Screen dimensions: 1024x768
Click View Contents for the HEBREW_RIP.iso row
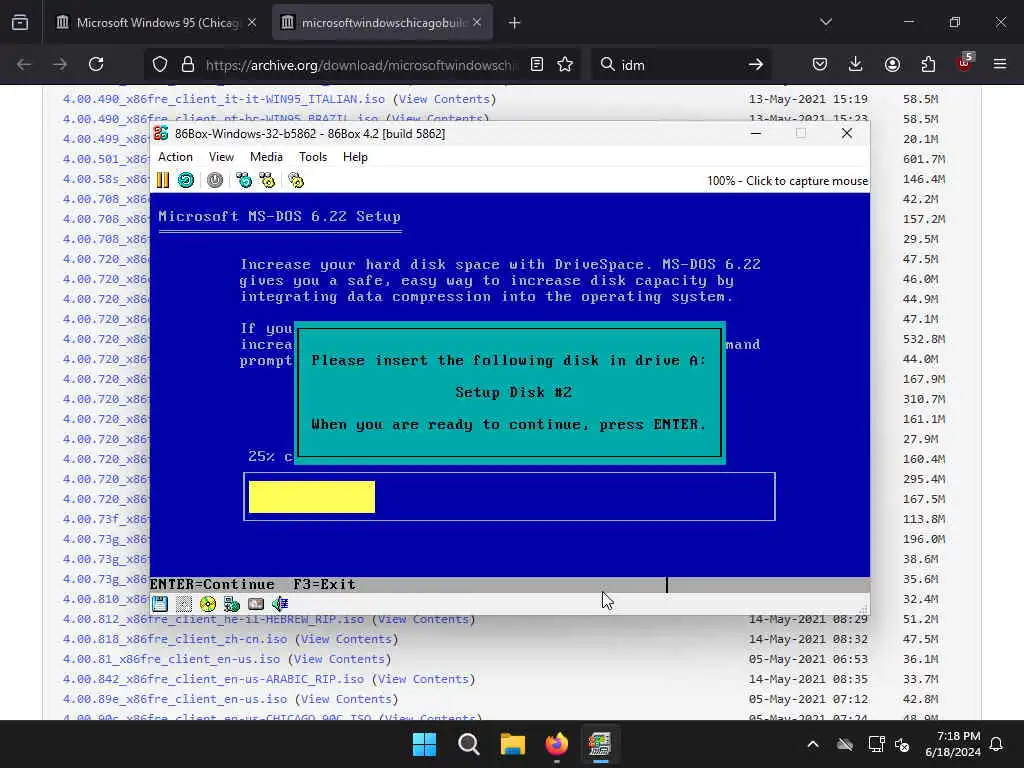(x=423, y=619)
